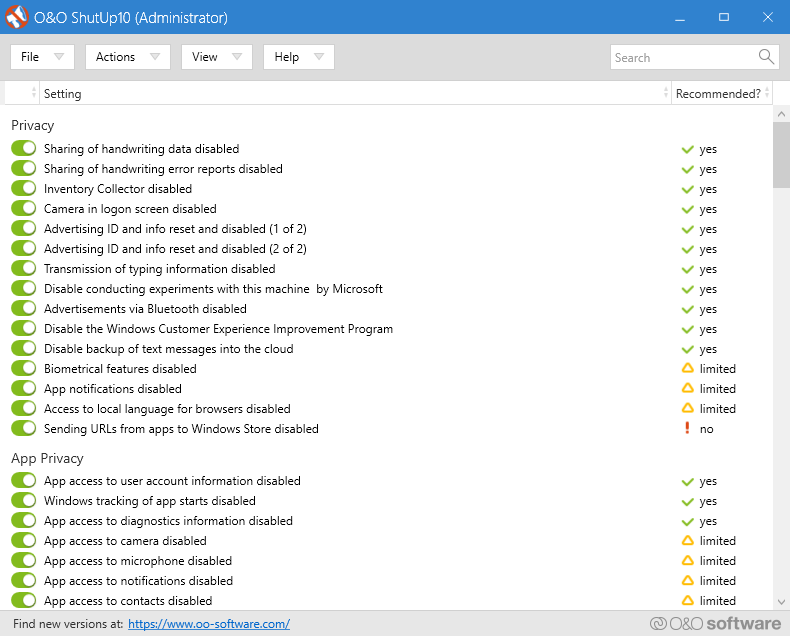Click green check for App access to diagnostics
This screenshot has width=790, height=636.
tap(687, 522)
